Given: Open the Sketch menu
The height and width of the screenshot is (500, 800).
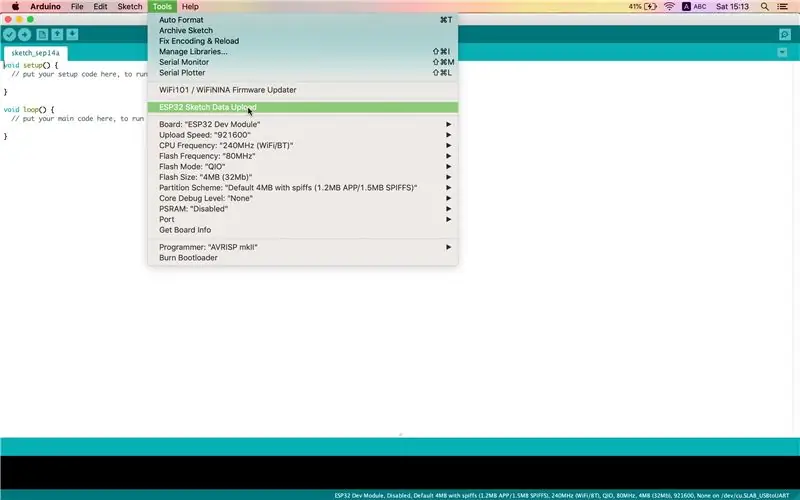Looking at the screenshot, I should [x=130, y=7].
